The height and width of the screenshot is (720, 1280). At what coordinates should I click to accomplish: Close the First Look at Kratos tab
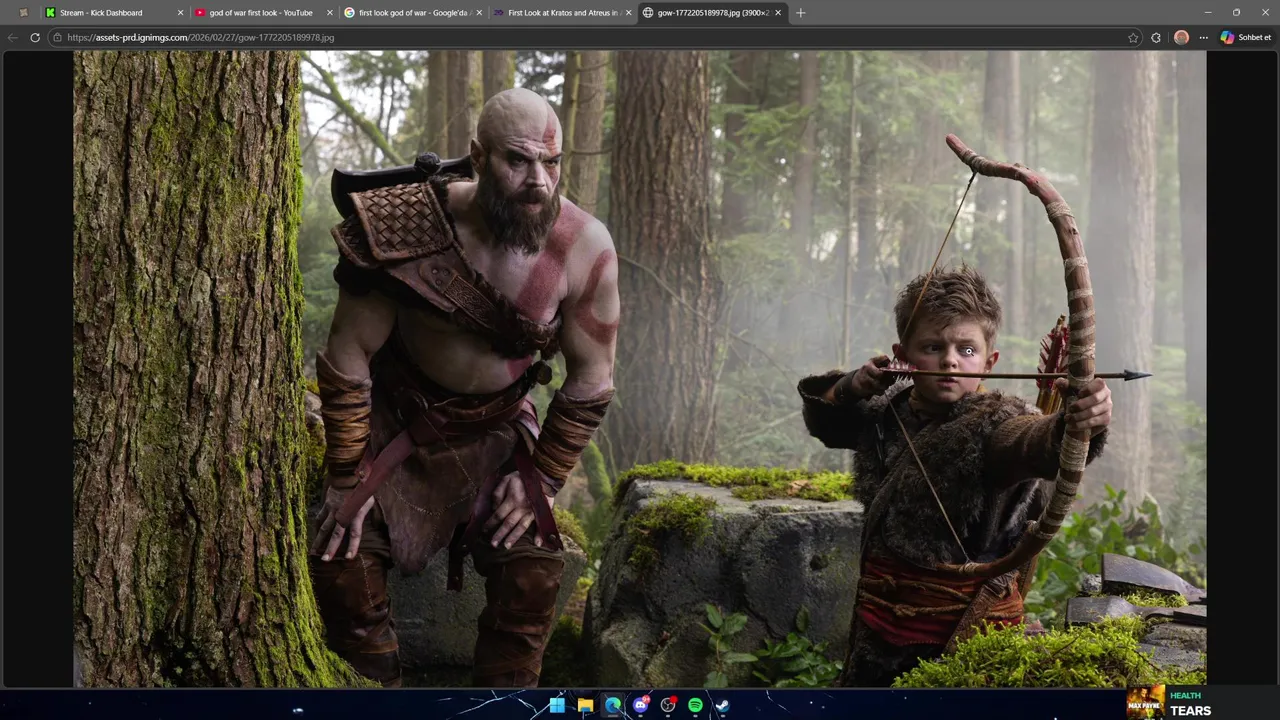click(x=629, y=13)
